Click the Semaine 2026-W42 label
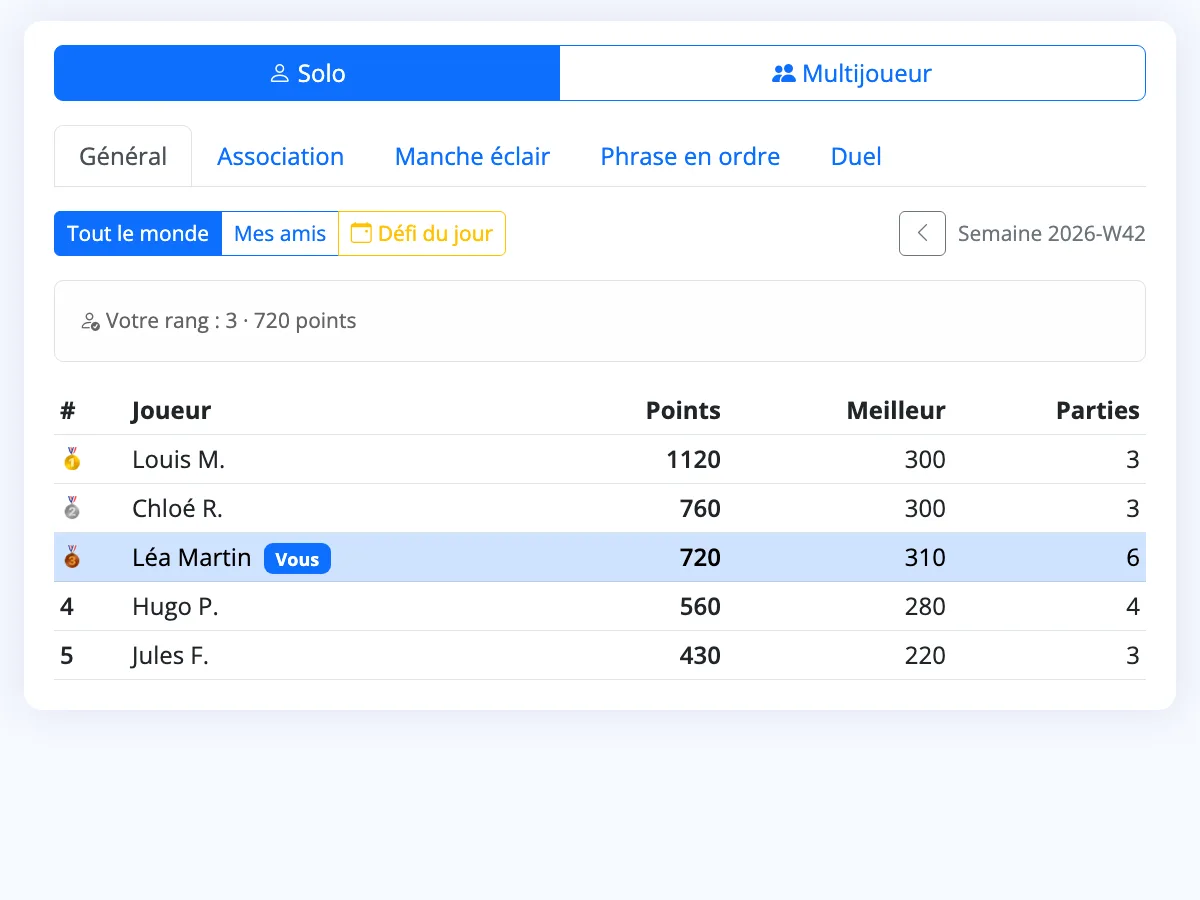 1052,234
